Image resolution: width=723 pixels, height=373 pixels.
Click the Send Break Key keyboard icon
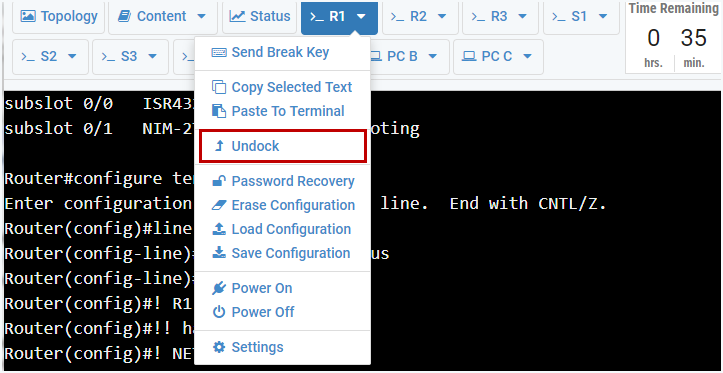tap(219, 53)
